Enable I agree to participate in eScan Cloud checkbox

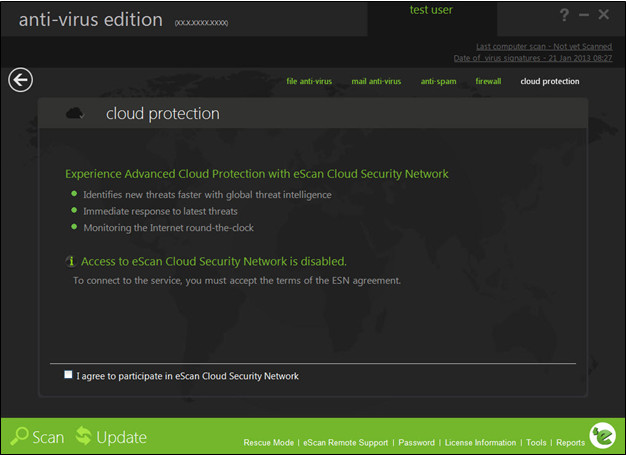[x=68, y=374]
